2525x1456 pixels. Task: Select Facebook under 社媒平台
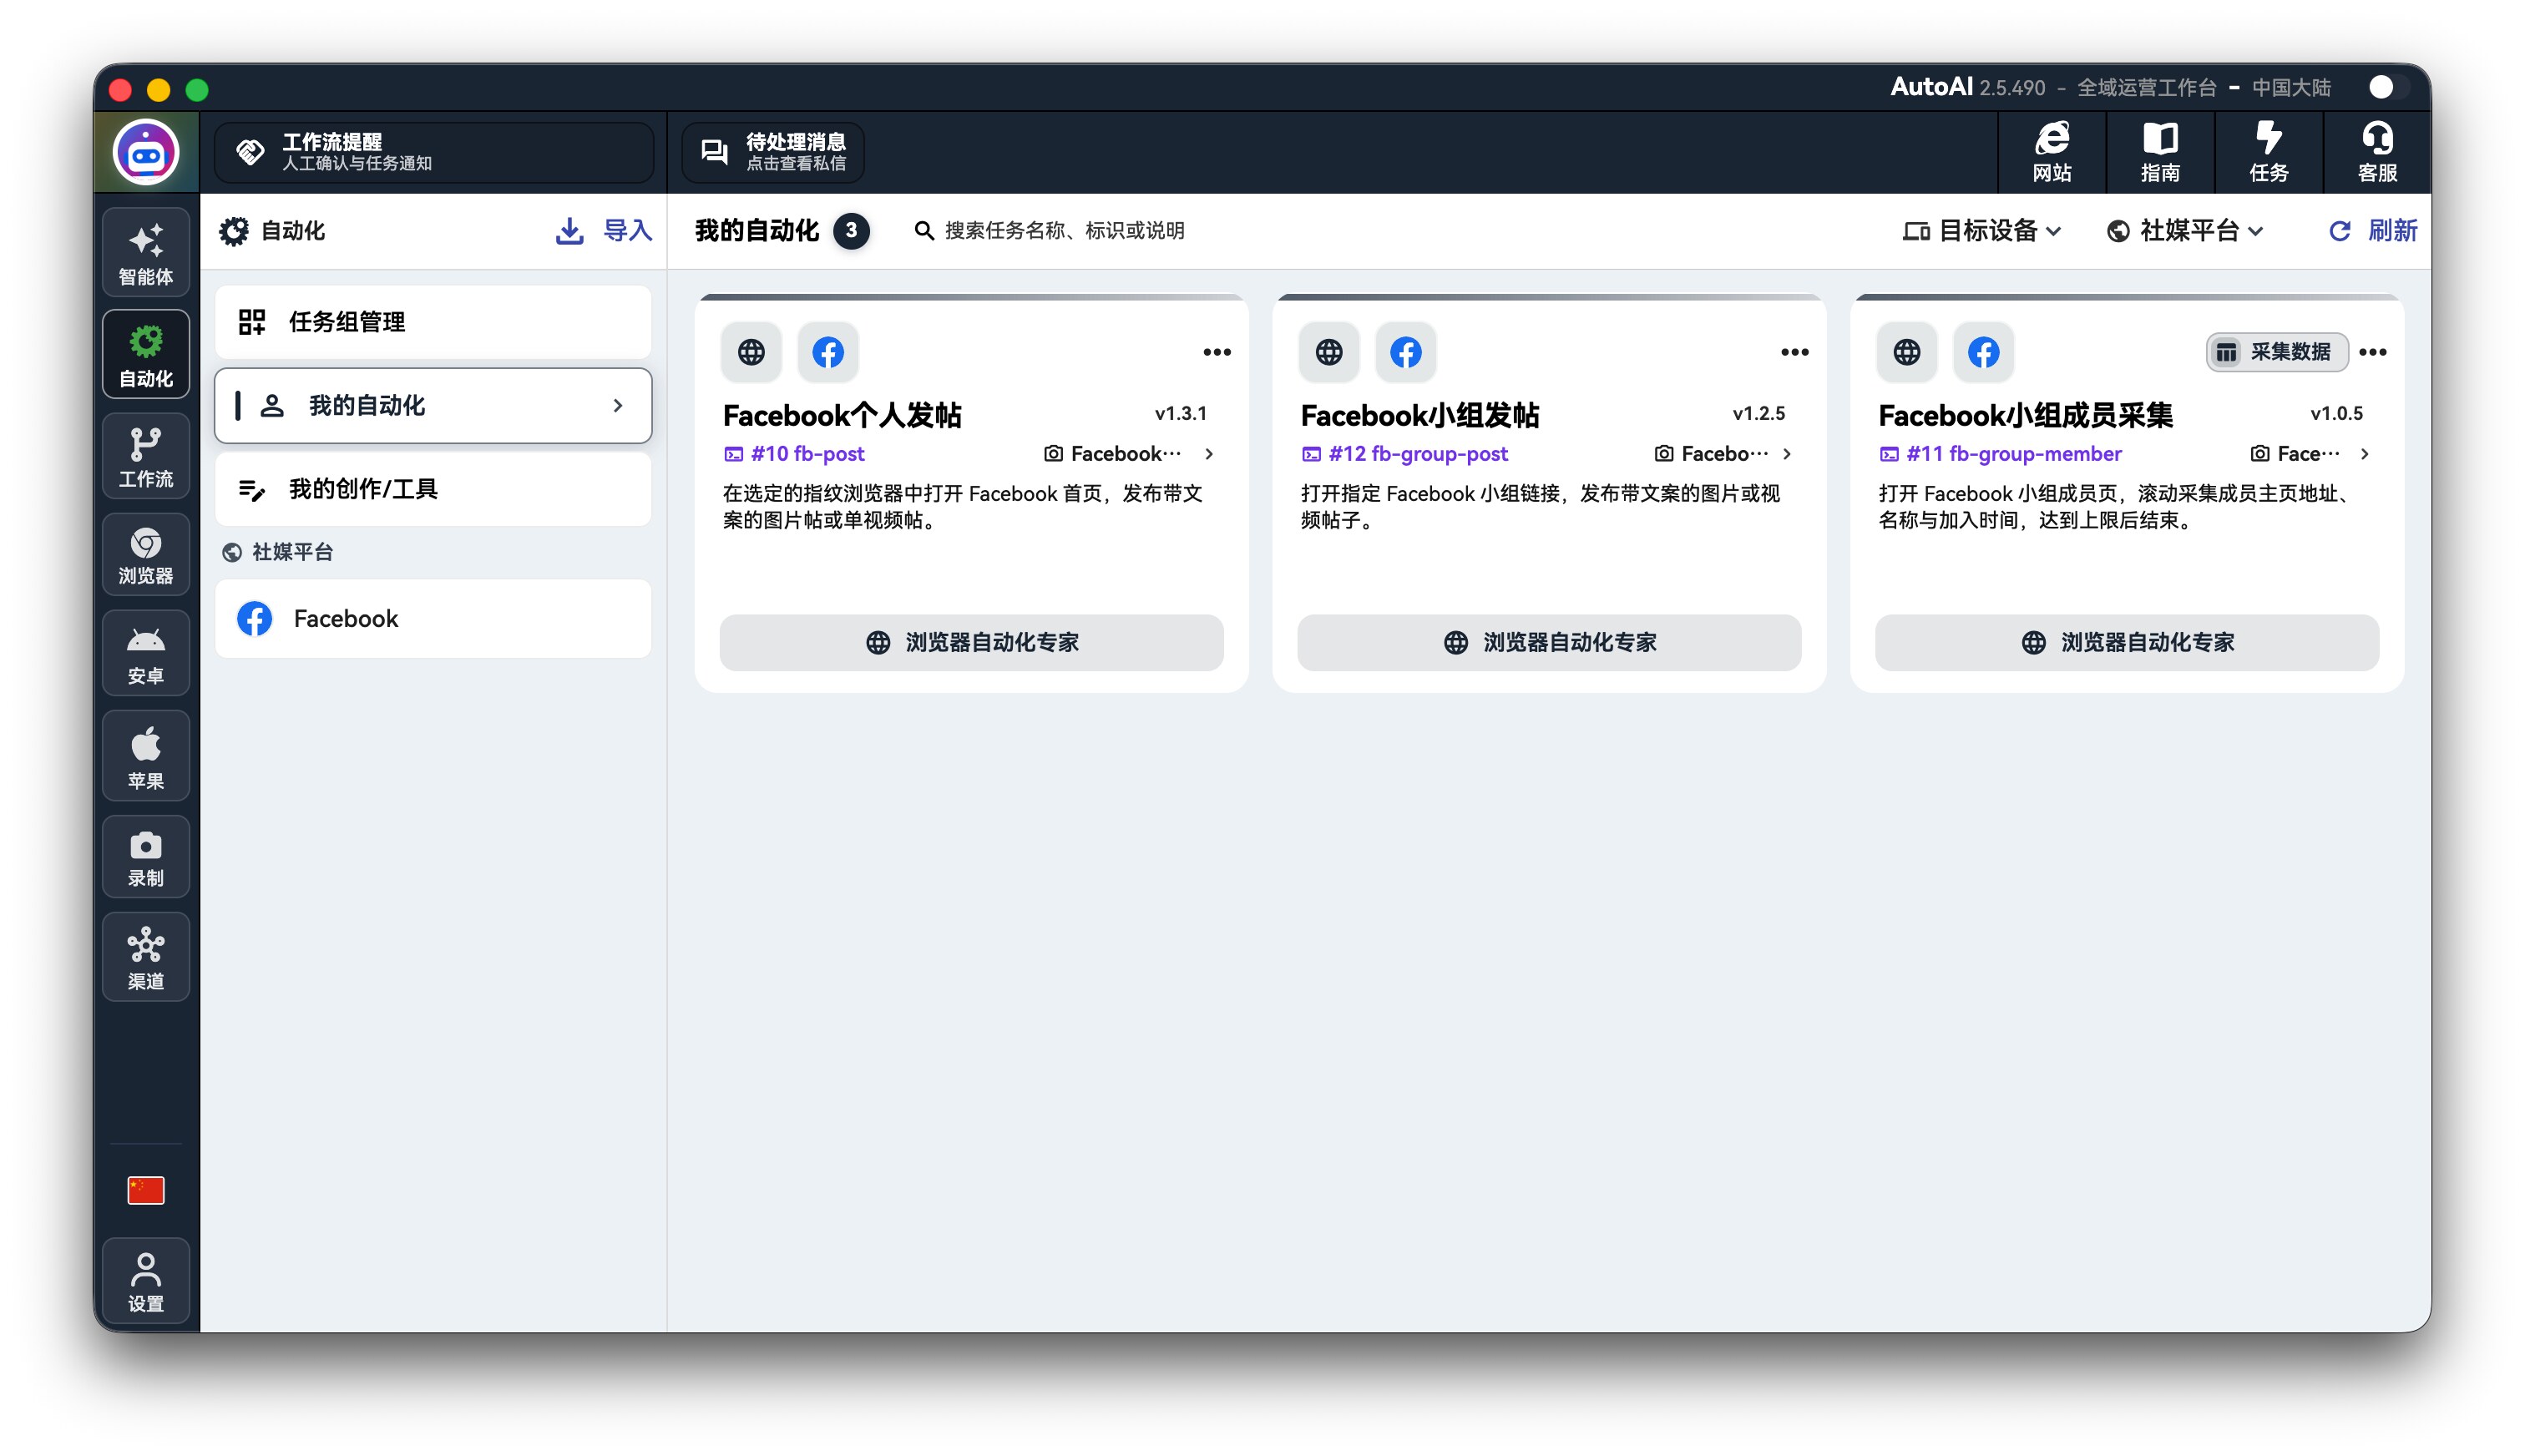pos(433,619)
